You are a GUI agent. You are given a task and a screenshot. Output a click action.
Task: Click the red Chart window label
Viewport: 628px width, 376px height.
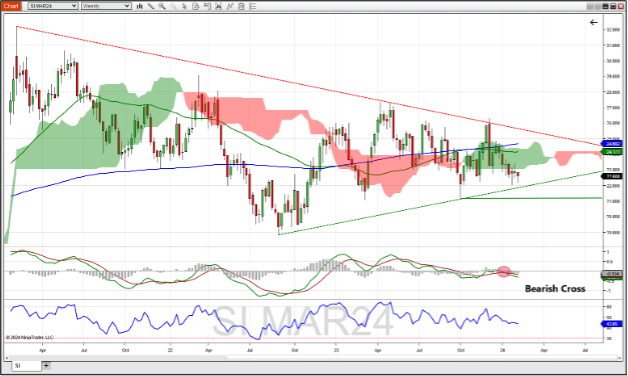(x=11, y=6)
